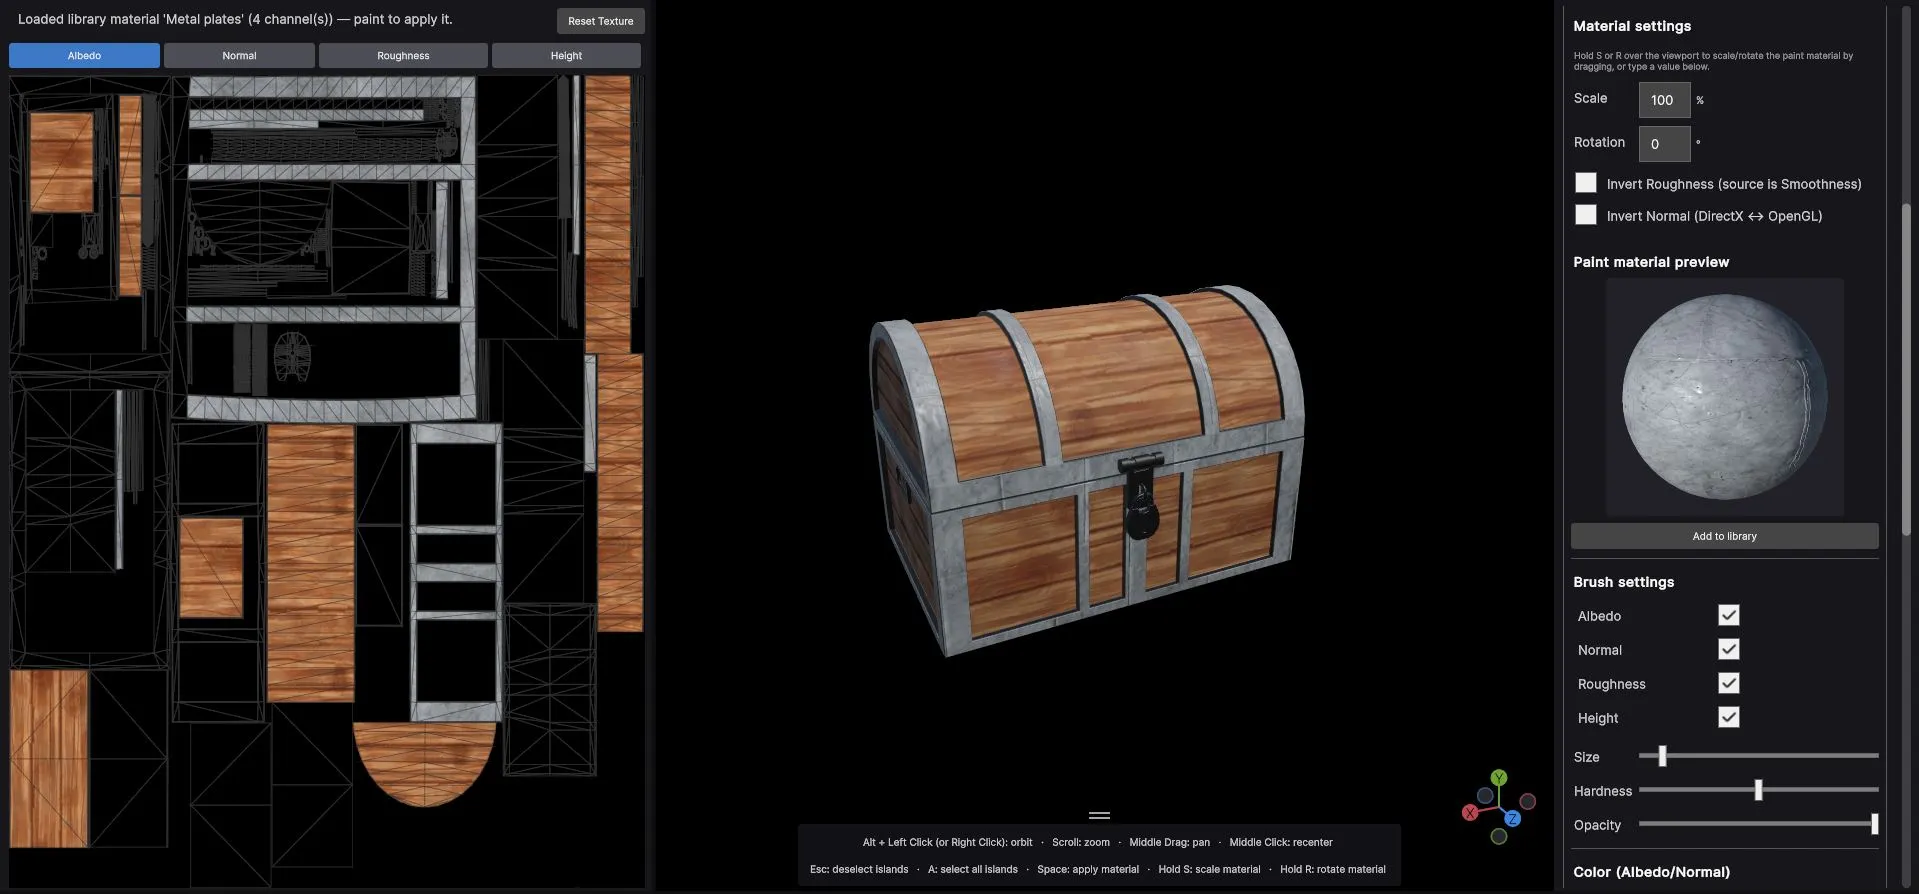The height and width of the screenshot is (894, 1919).
Task: Open the Roughness texture tab
Action: (403, 55)
